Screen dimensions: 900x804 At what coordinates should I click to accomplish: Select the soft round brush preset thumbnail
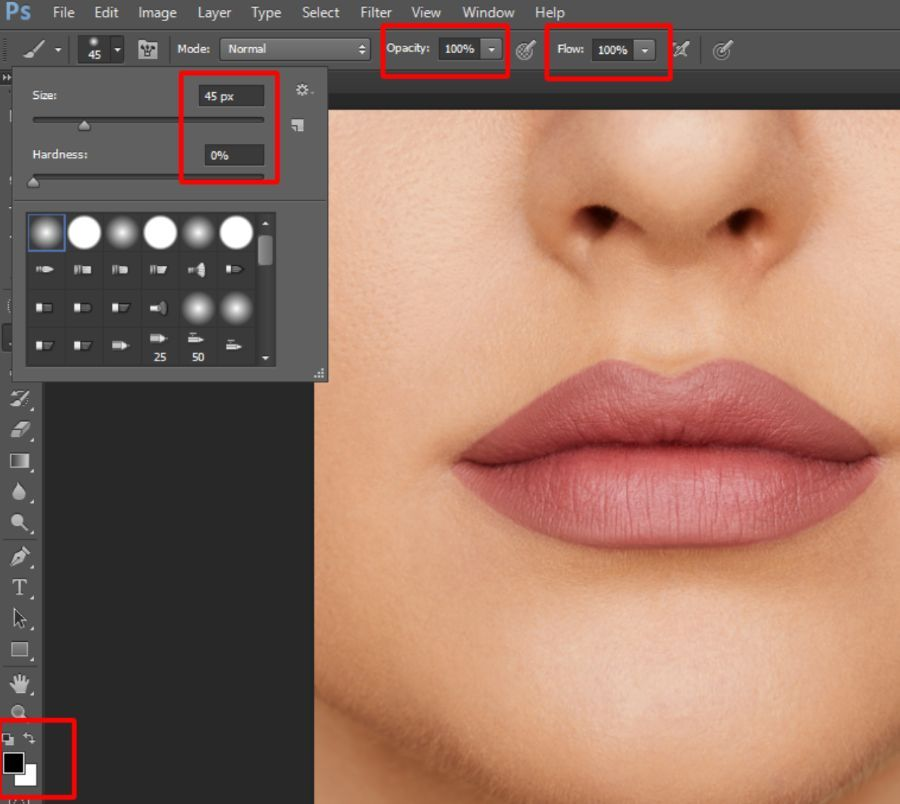(x=47, y=230)
